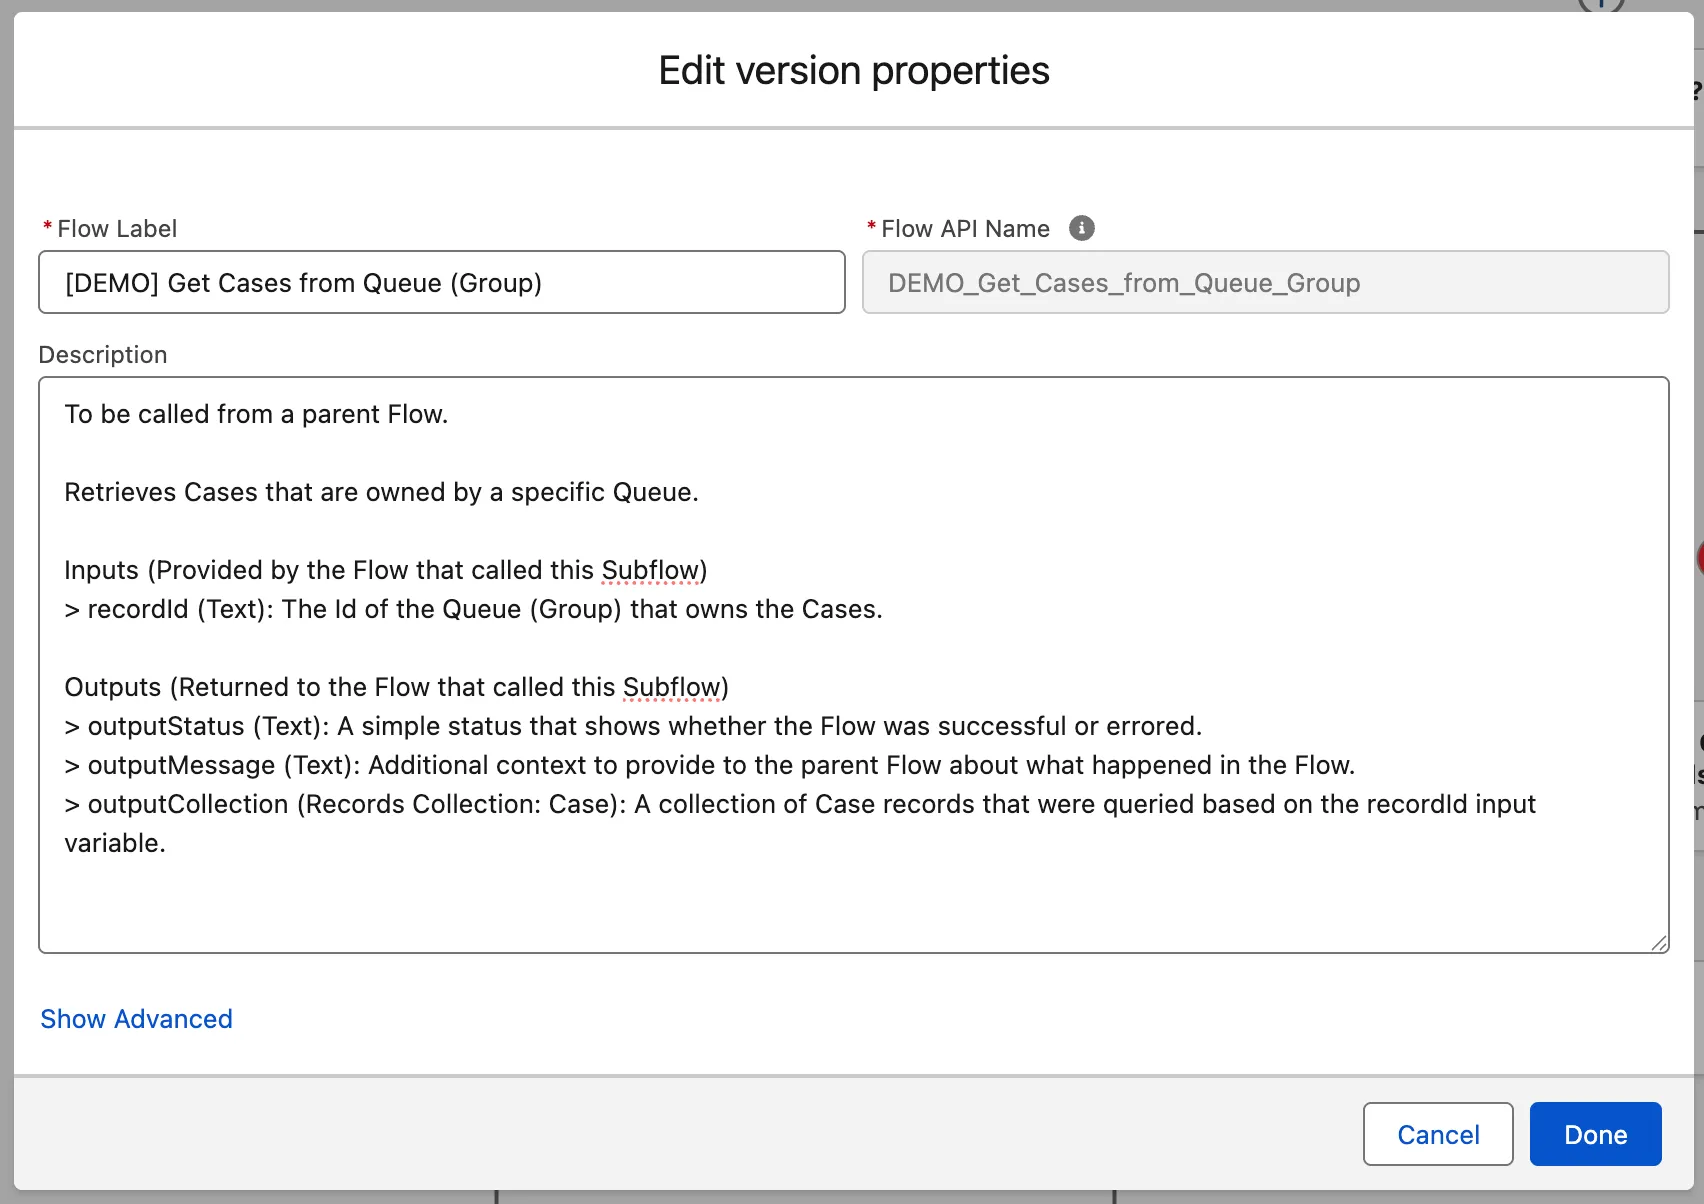This screenshot has width=1704, height=1204.
Task: Click the Flow API Name info icon
Action: click(1081, 228)
